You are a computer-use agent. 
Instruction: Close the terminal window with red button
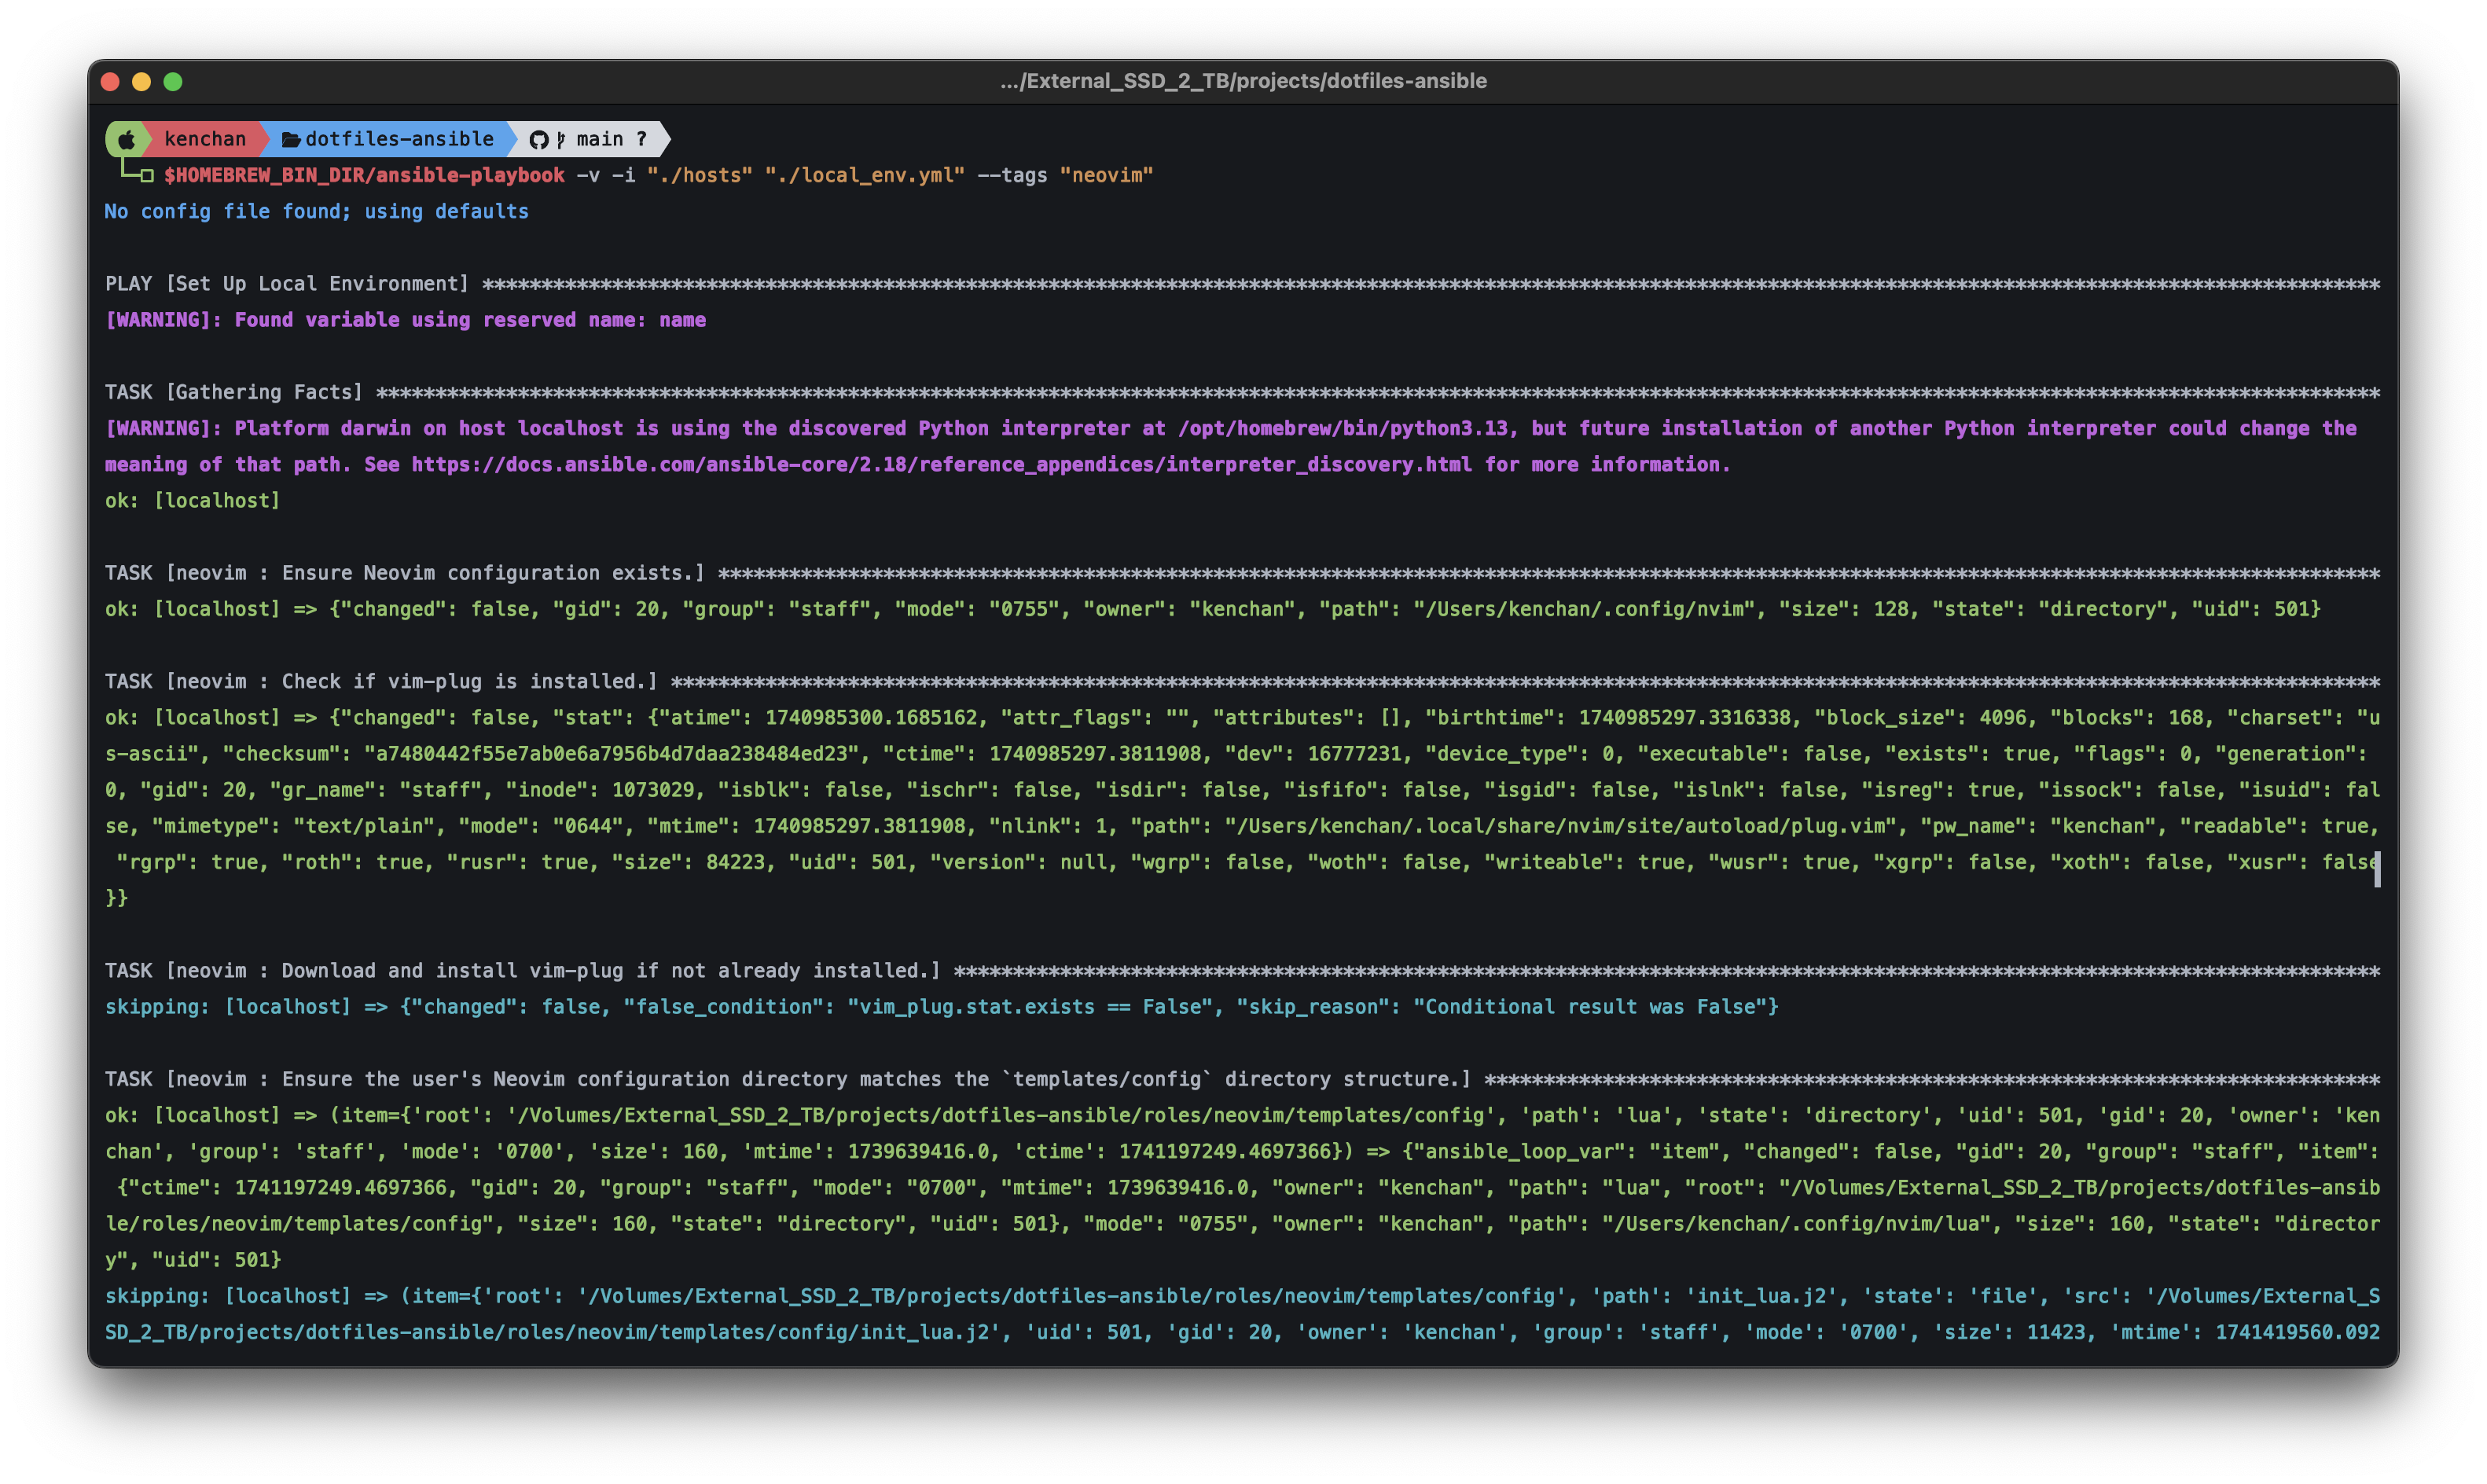click(x=111, y=82)
